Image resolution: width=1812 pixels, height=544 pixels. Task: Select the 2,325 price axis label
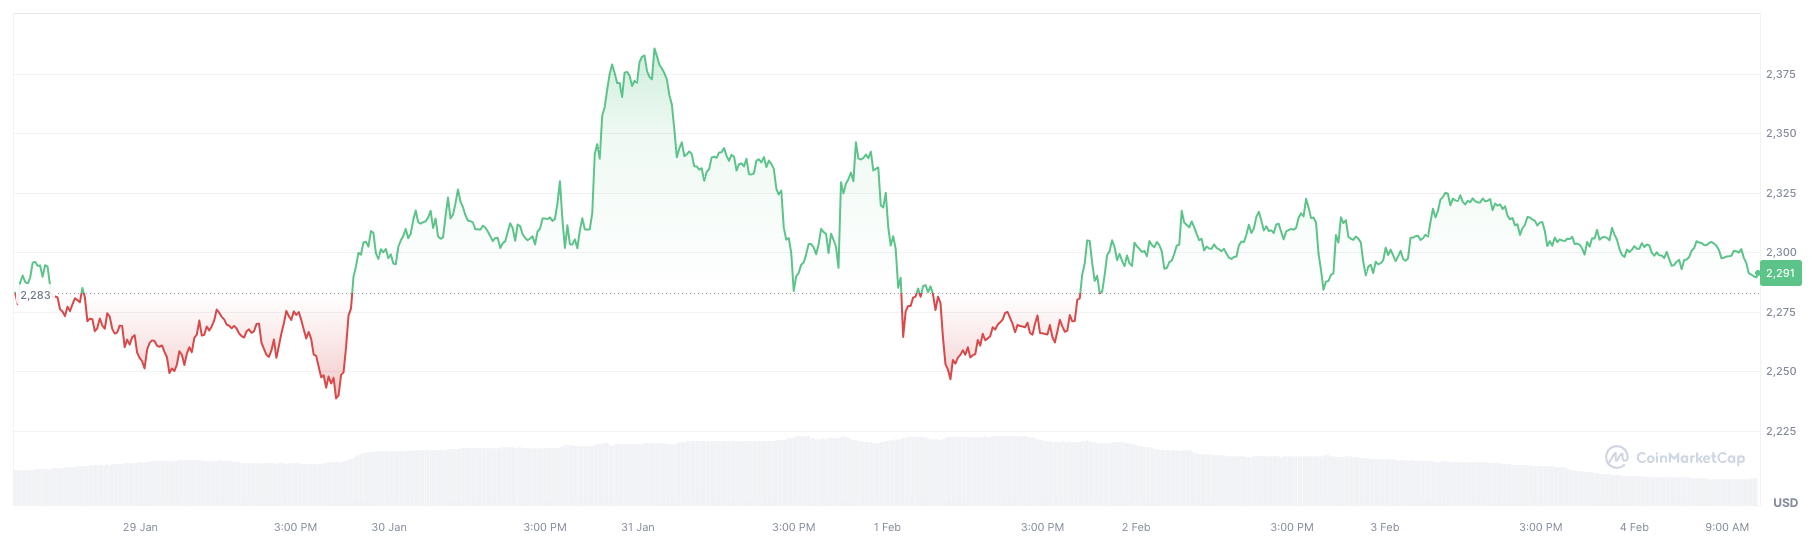(1780, 193)
